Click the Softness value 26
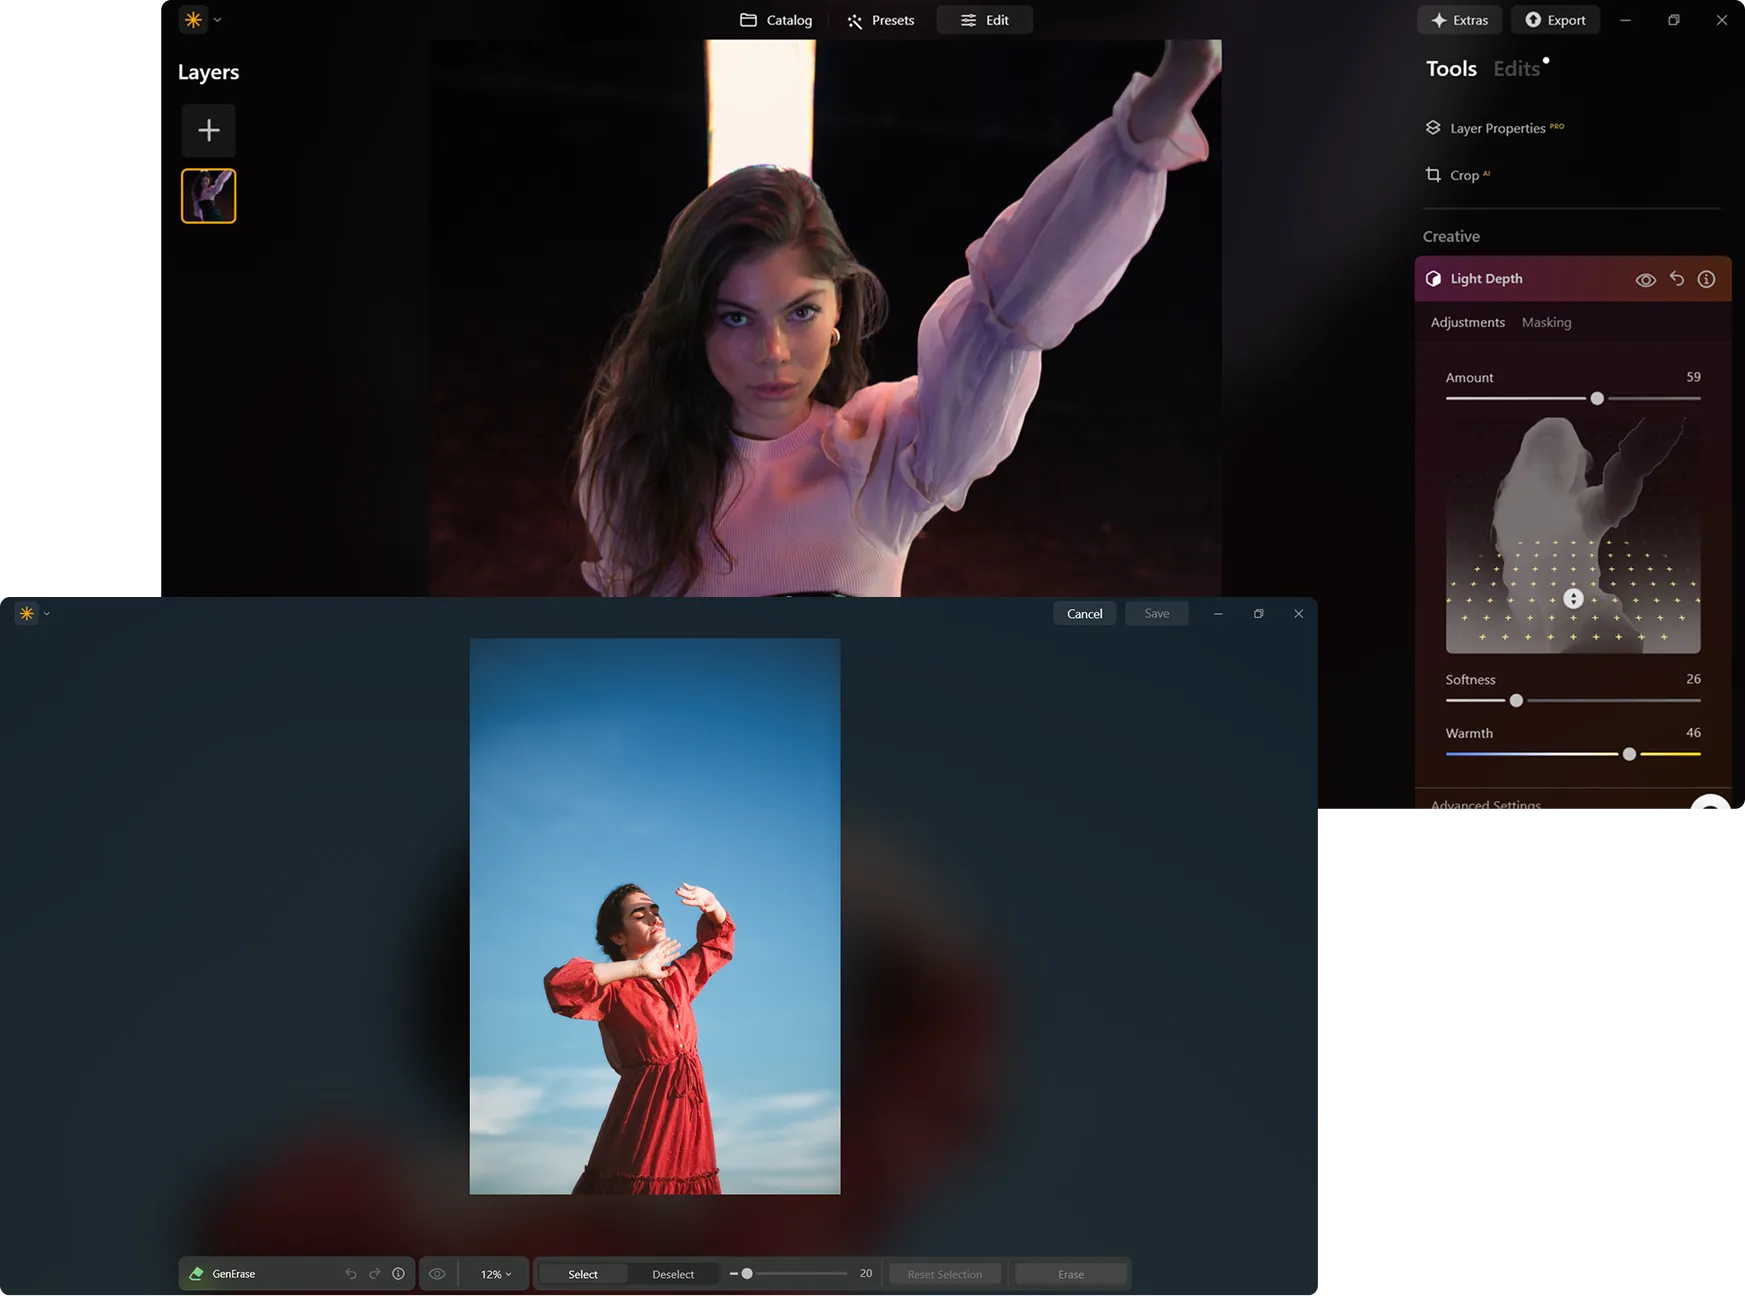Screen dimensions: 1745x1296 tap(1693, 679)
